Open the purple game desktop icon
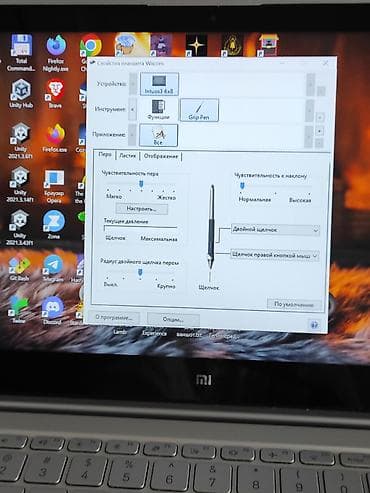Image resolution: width=370 pixels, height=493 pixels. click(161, 44)
